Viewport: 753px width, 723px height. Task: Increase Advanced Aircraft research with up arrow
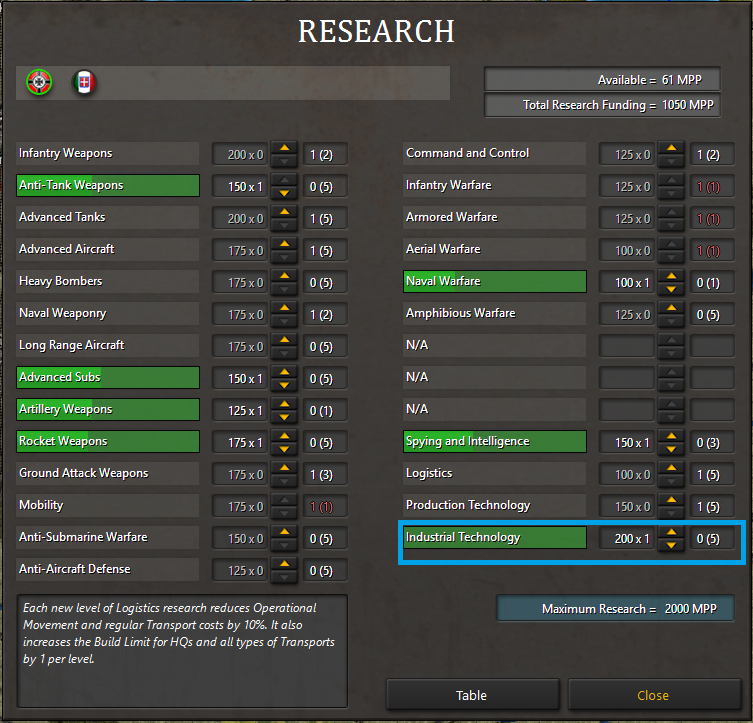(284, 244)
